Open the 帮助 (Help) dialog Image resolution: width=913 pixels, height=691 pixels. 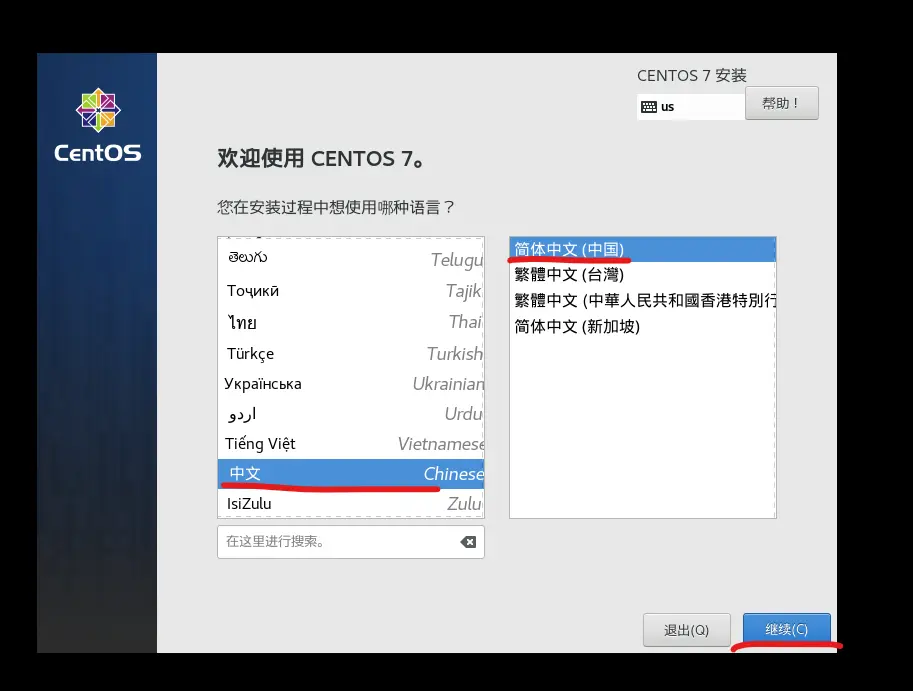[781, 103]
